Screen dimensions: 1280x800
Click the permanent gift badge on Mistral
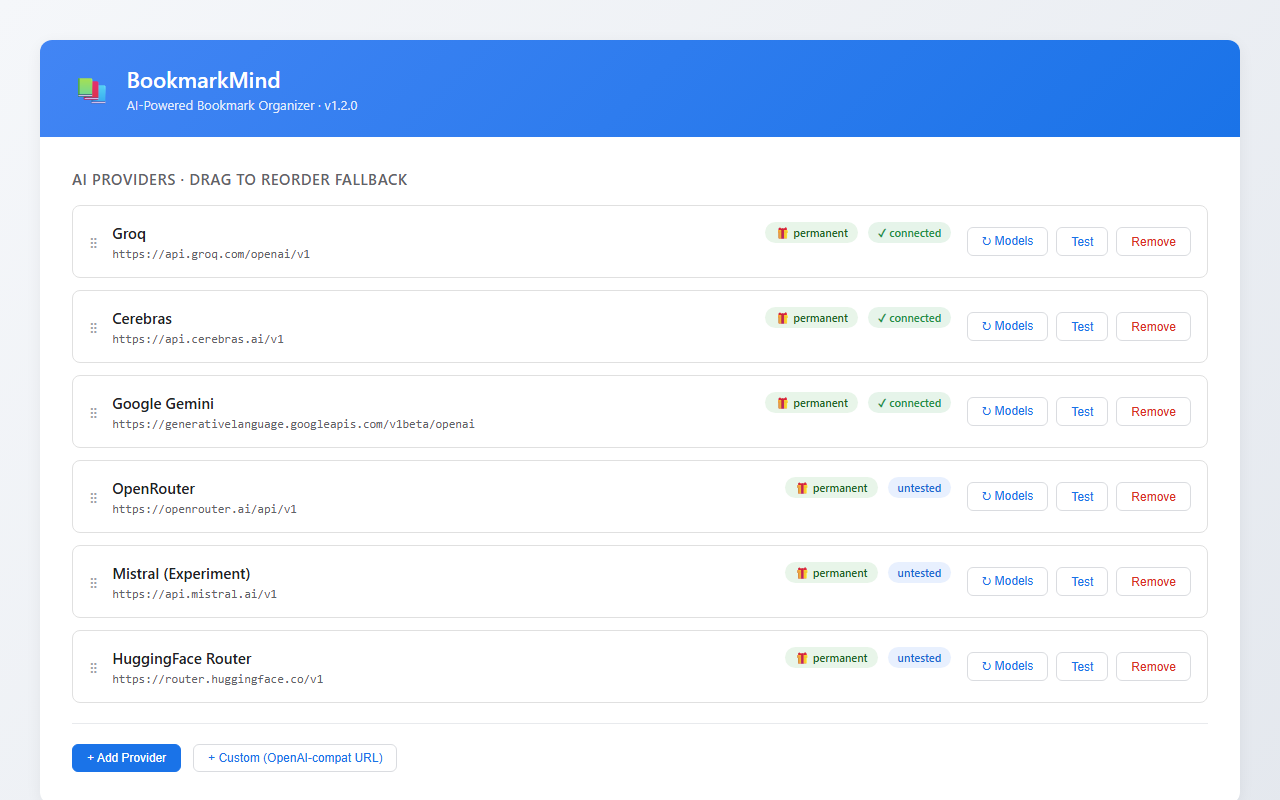pos(831,573)
